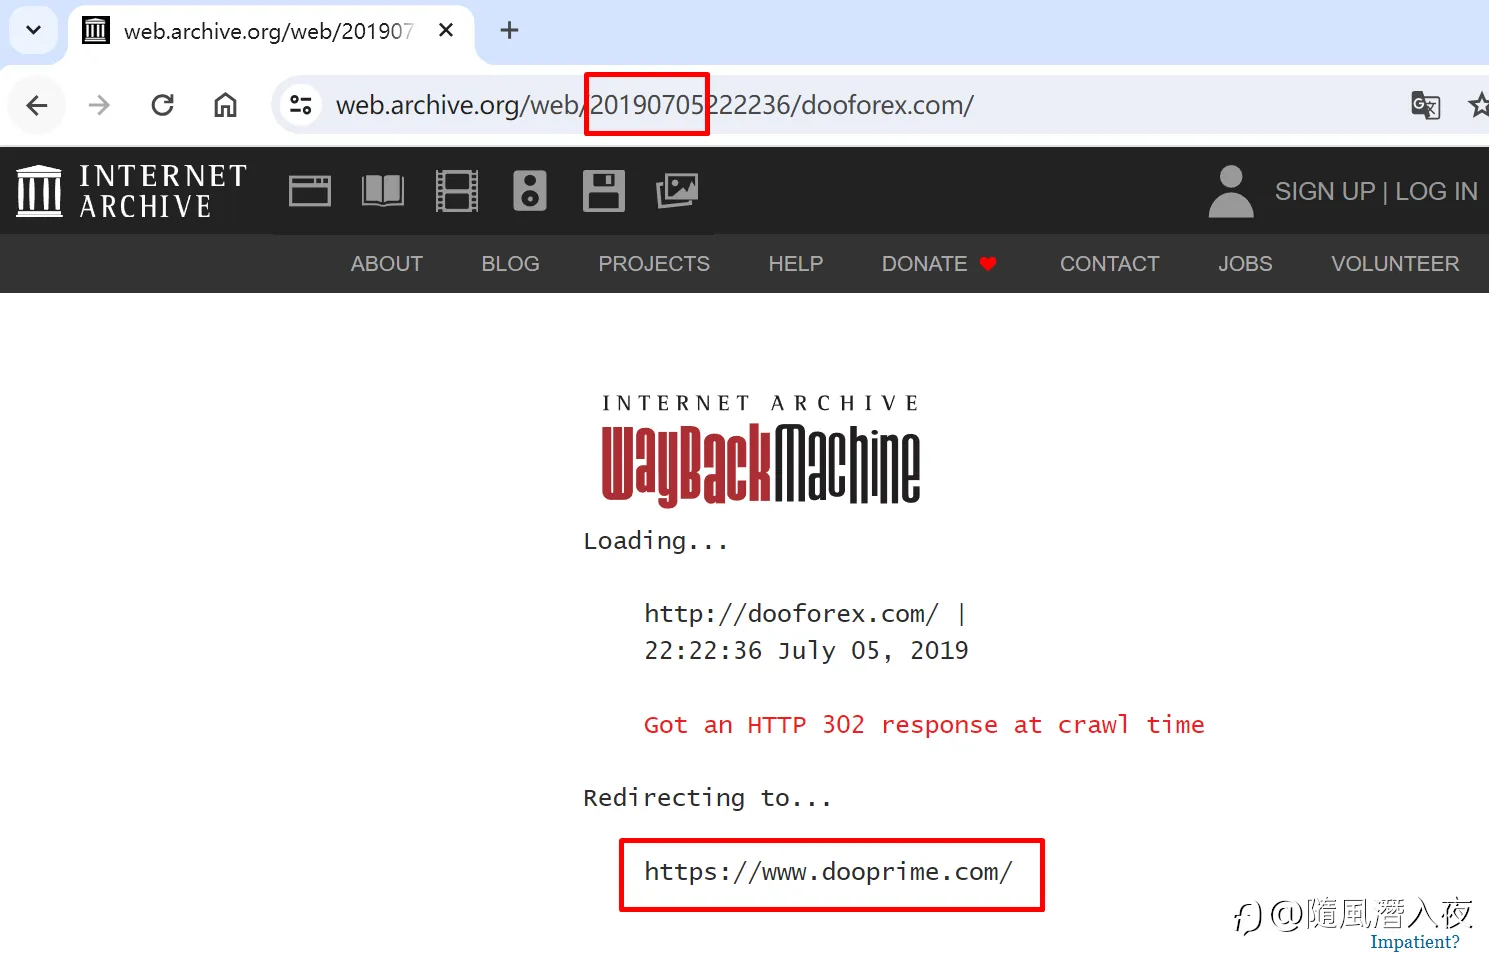Open the PROJECTS menu item
This screenshot has width=1489, height=970.
654,264
